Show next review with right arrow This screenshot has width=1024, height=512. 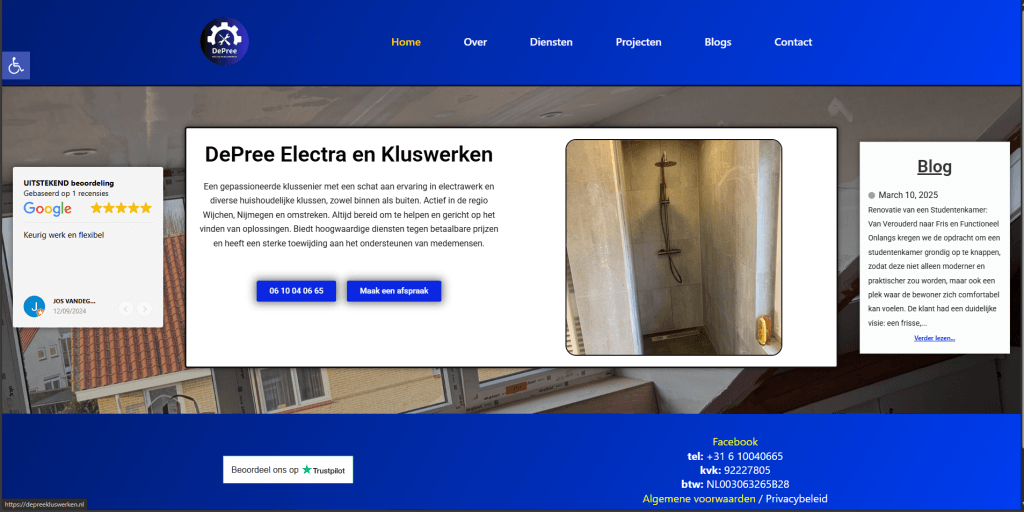pos(144,309)
